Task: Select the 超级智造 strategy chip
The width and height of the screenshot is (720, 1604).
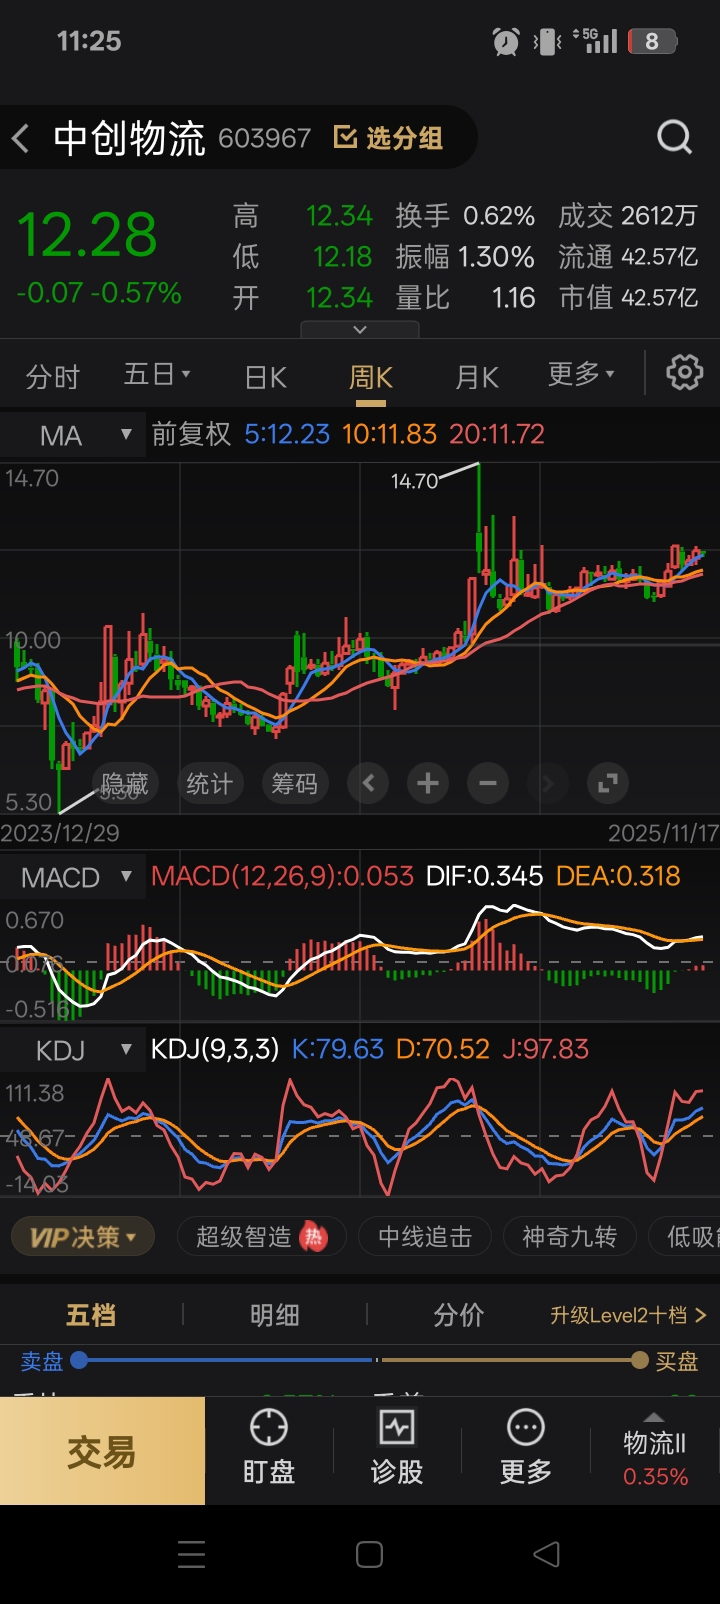Action: click(262, 1237)
